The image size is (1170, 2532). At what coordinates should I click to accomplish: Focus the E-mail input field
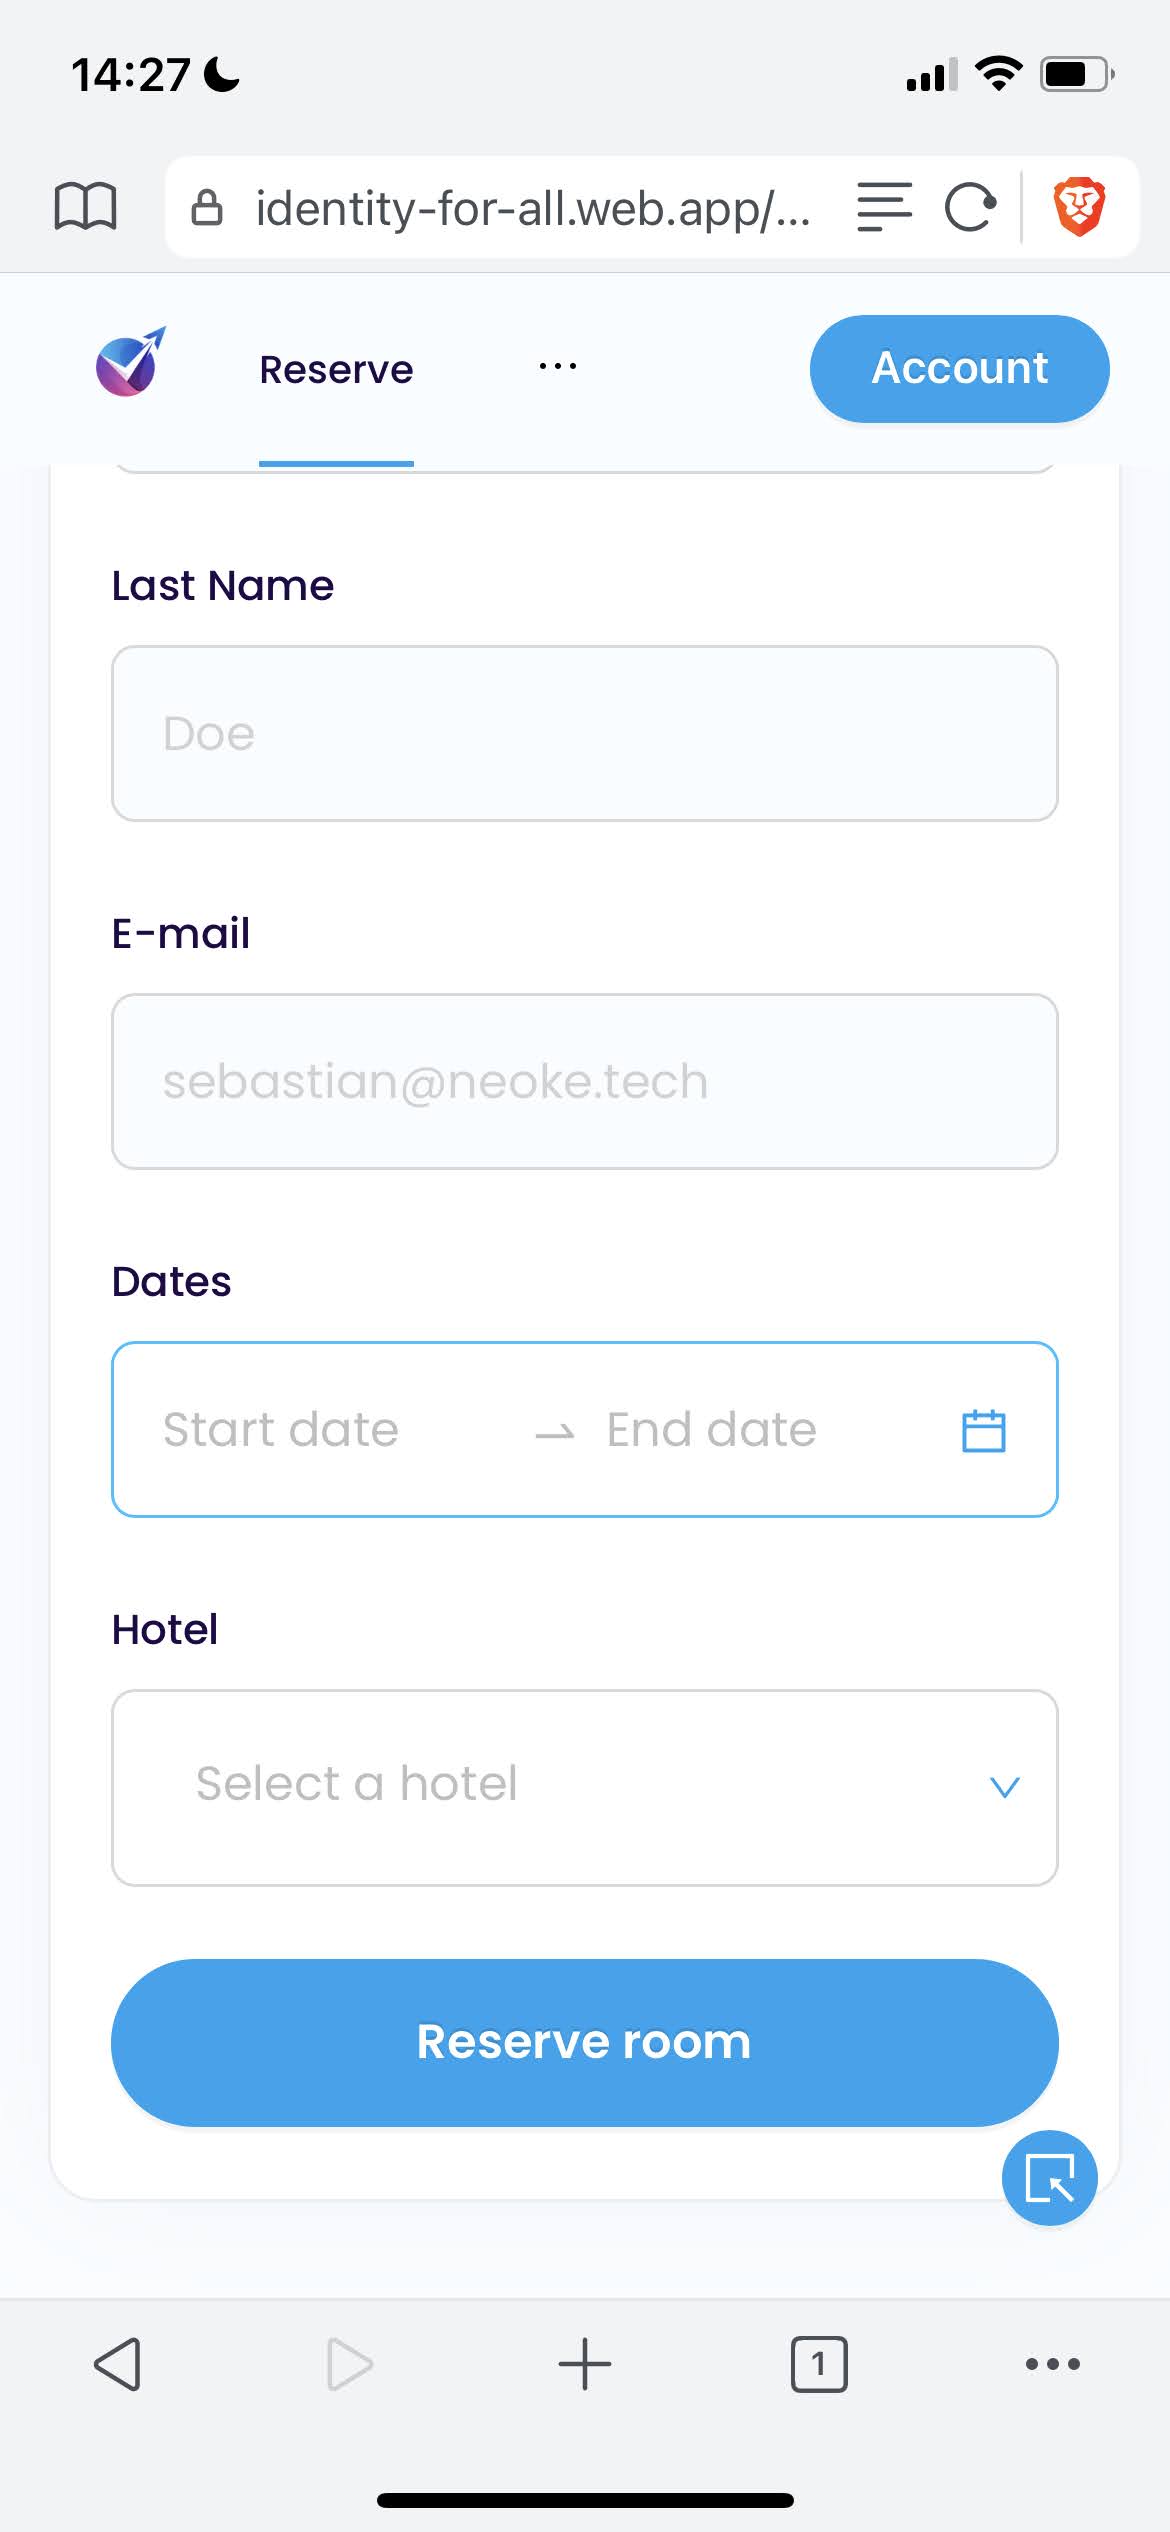tap(584, 1081)
